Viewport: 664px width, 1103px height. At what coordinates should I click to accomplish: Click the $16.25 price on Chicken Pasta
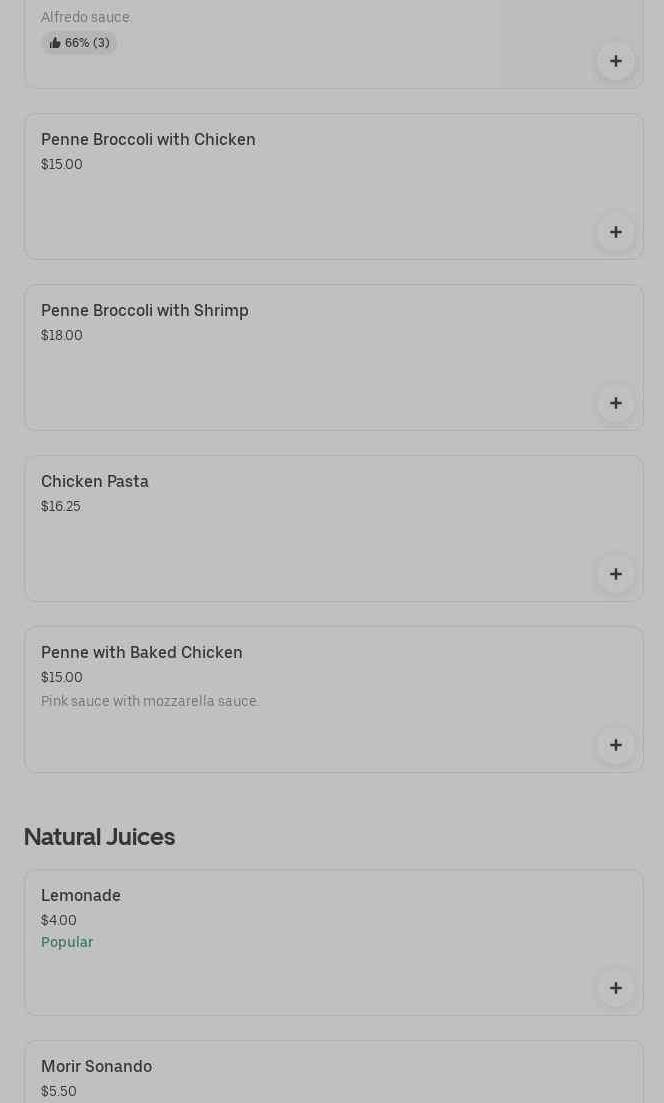coord(61,506)
